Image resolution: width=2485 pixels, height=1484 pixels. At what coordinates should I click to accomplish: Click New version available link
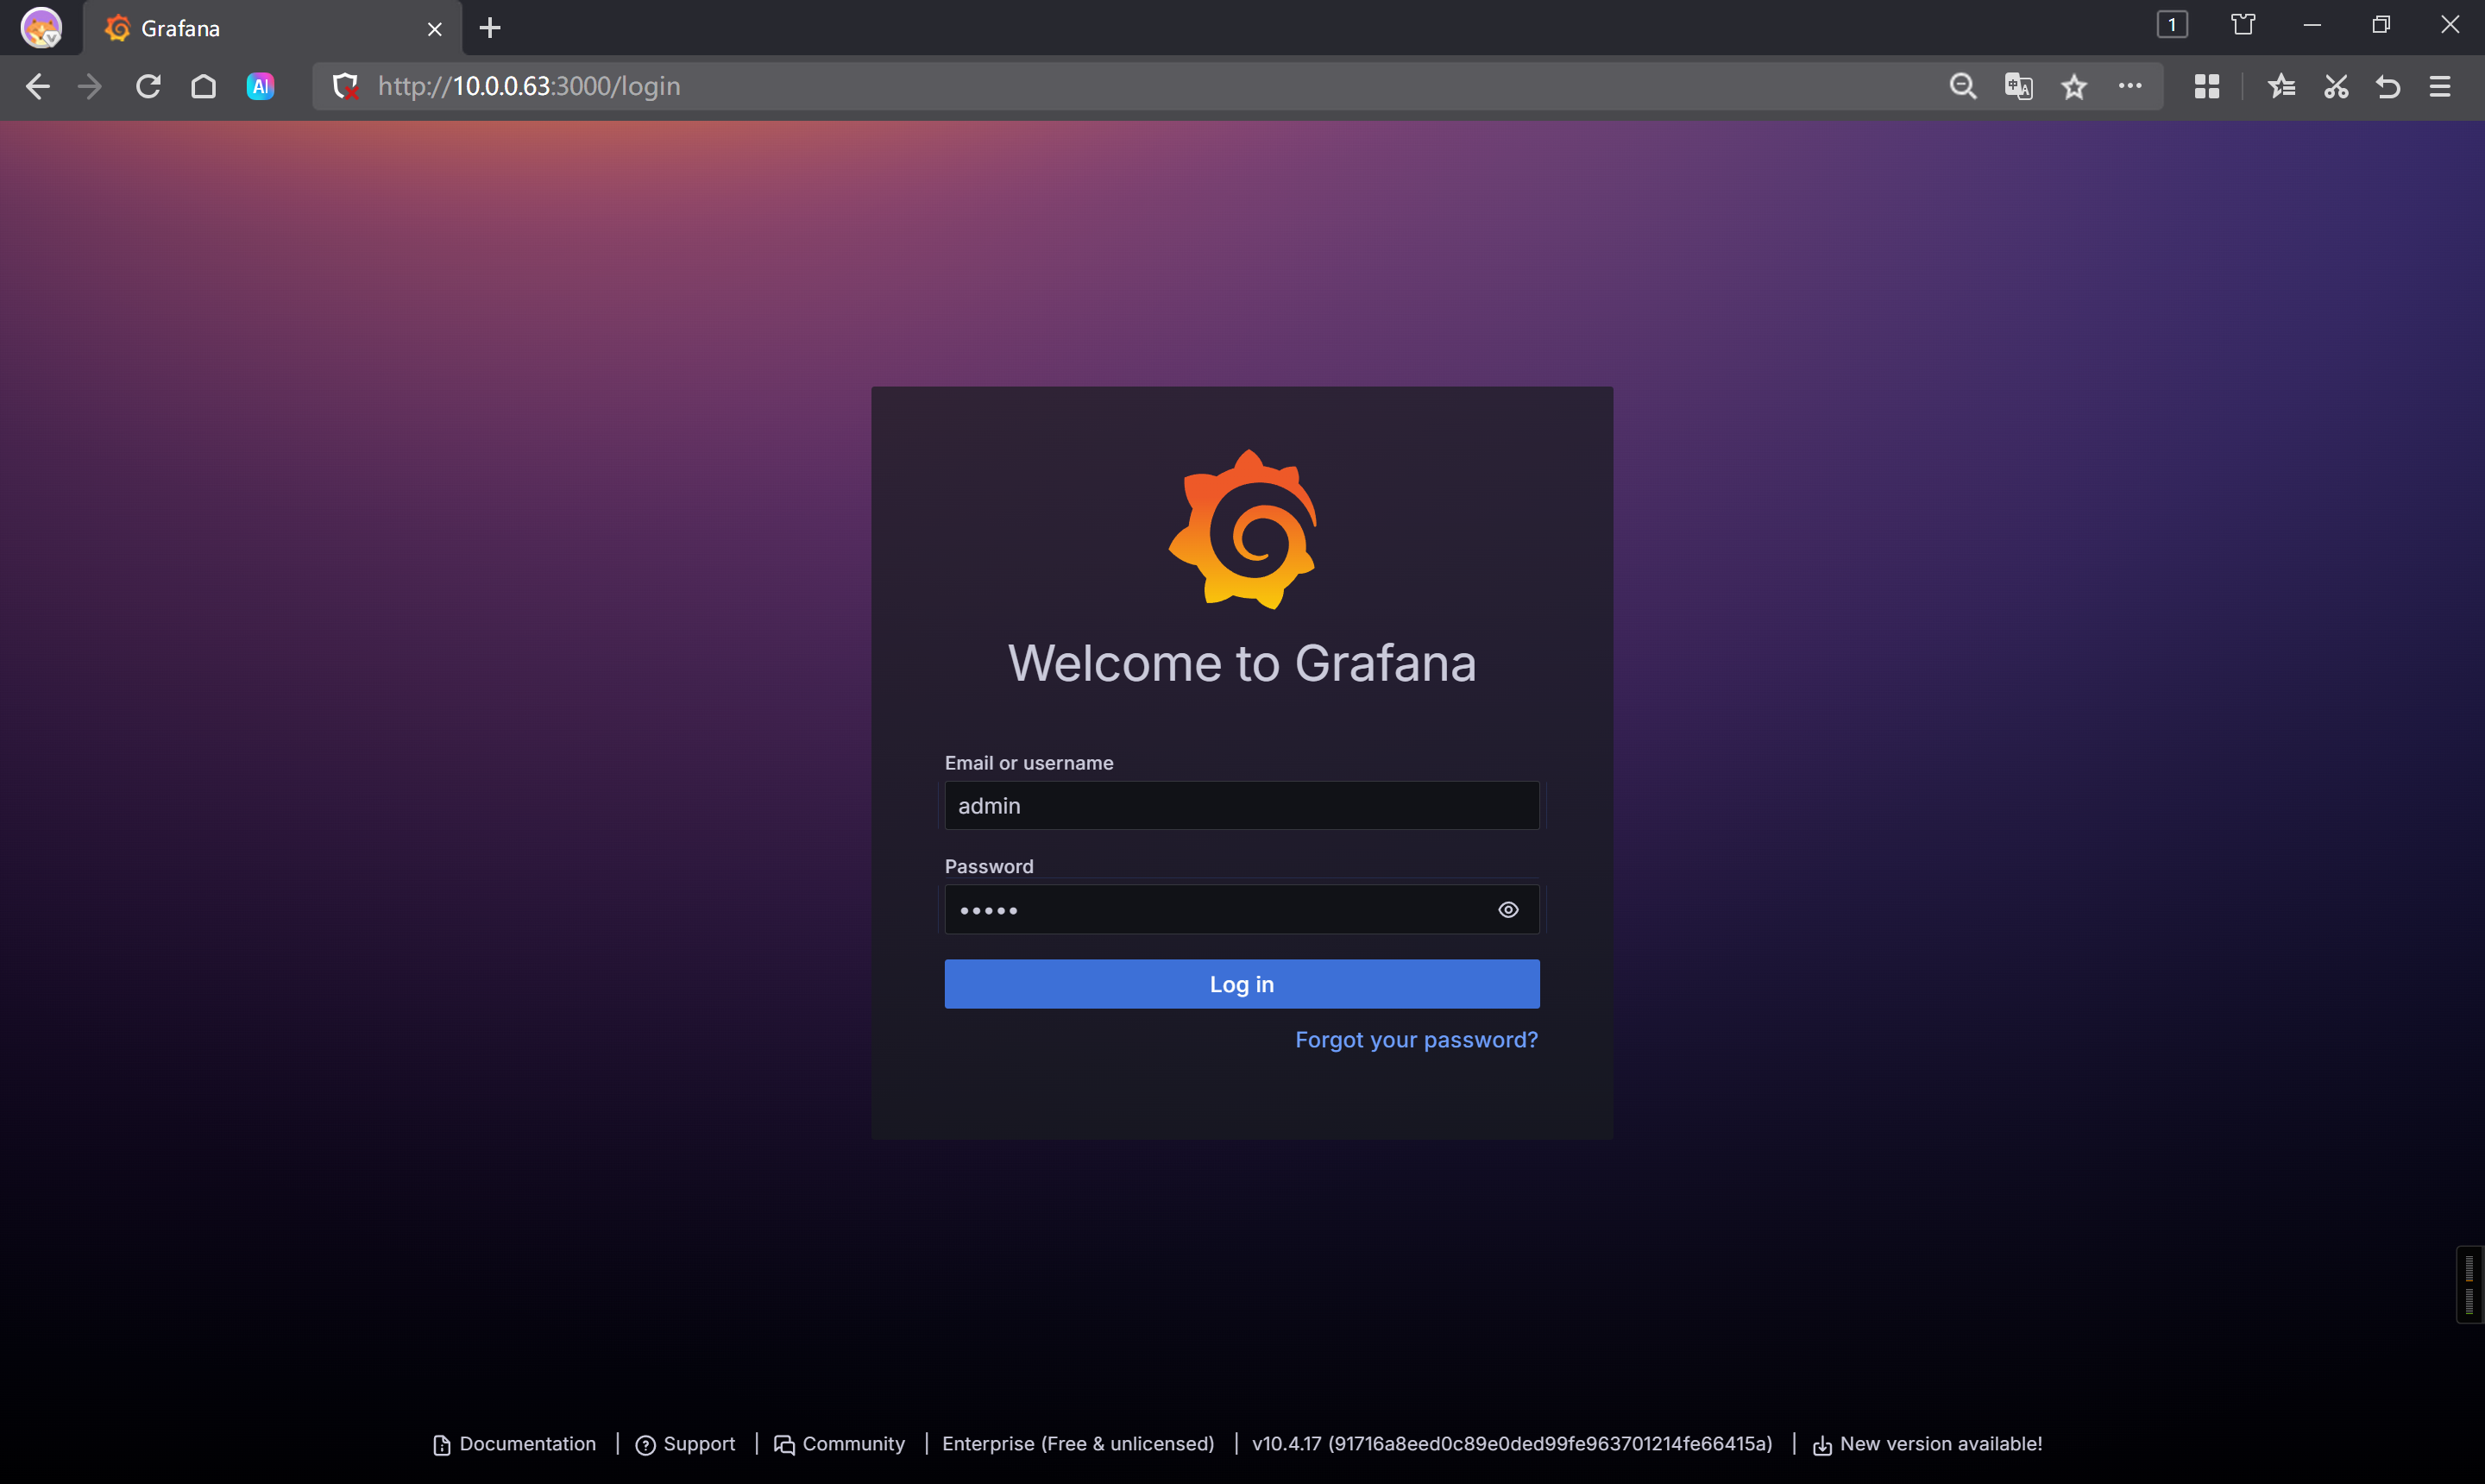[x=1927, y=1445]
